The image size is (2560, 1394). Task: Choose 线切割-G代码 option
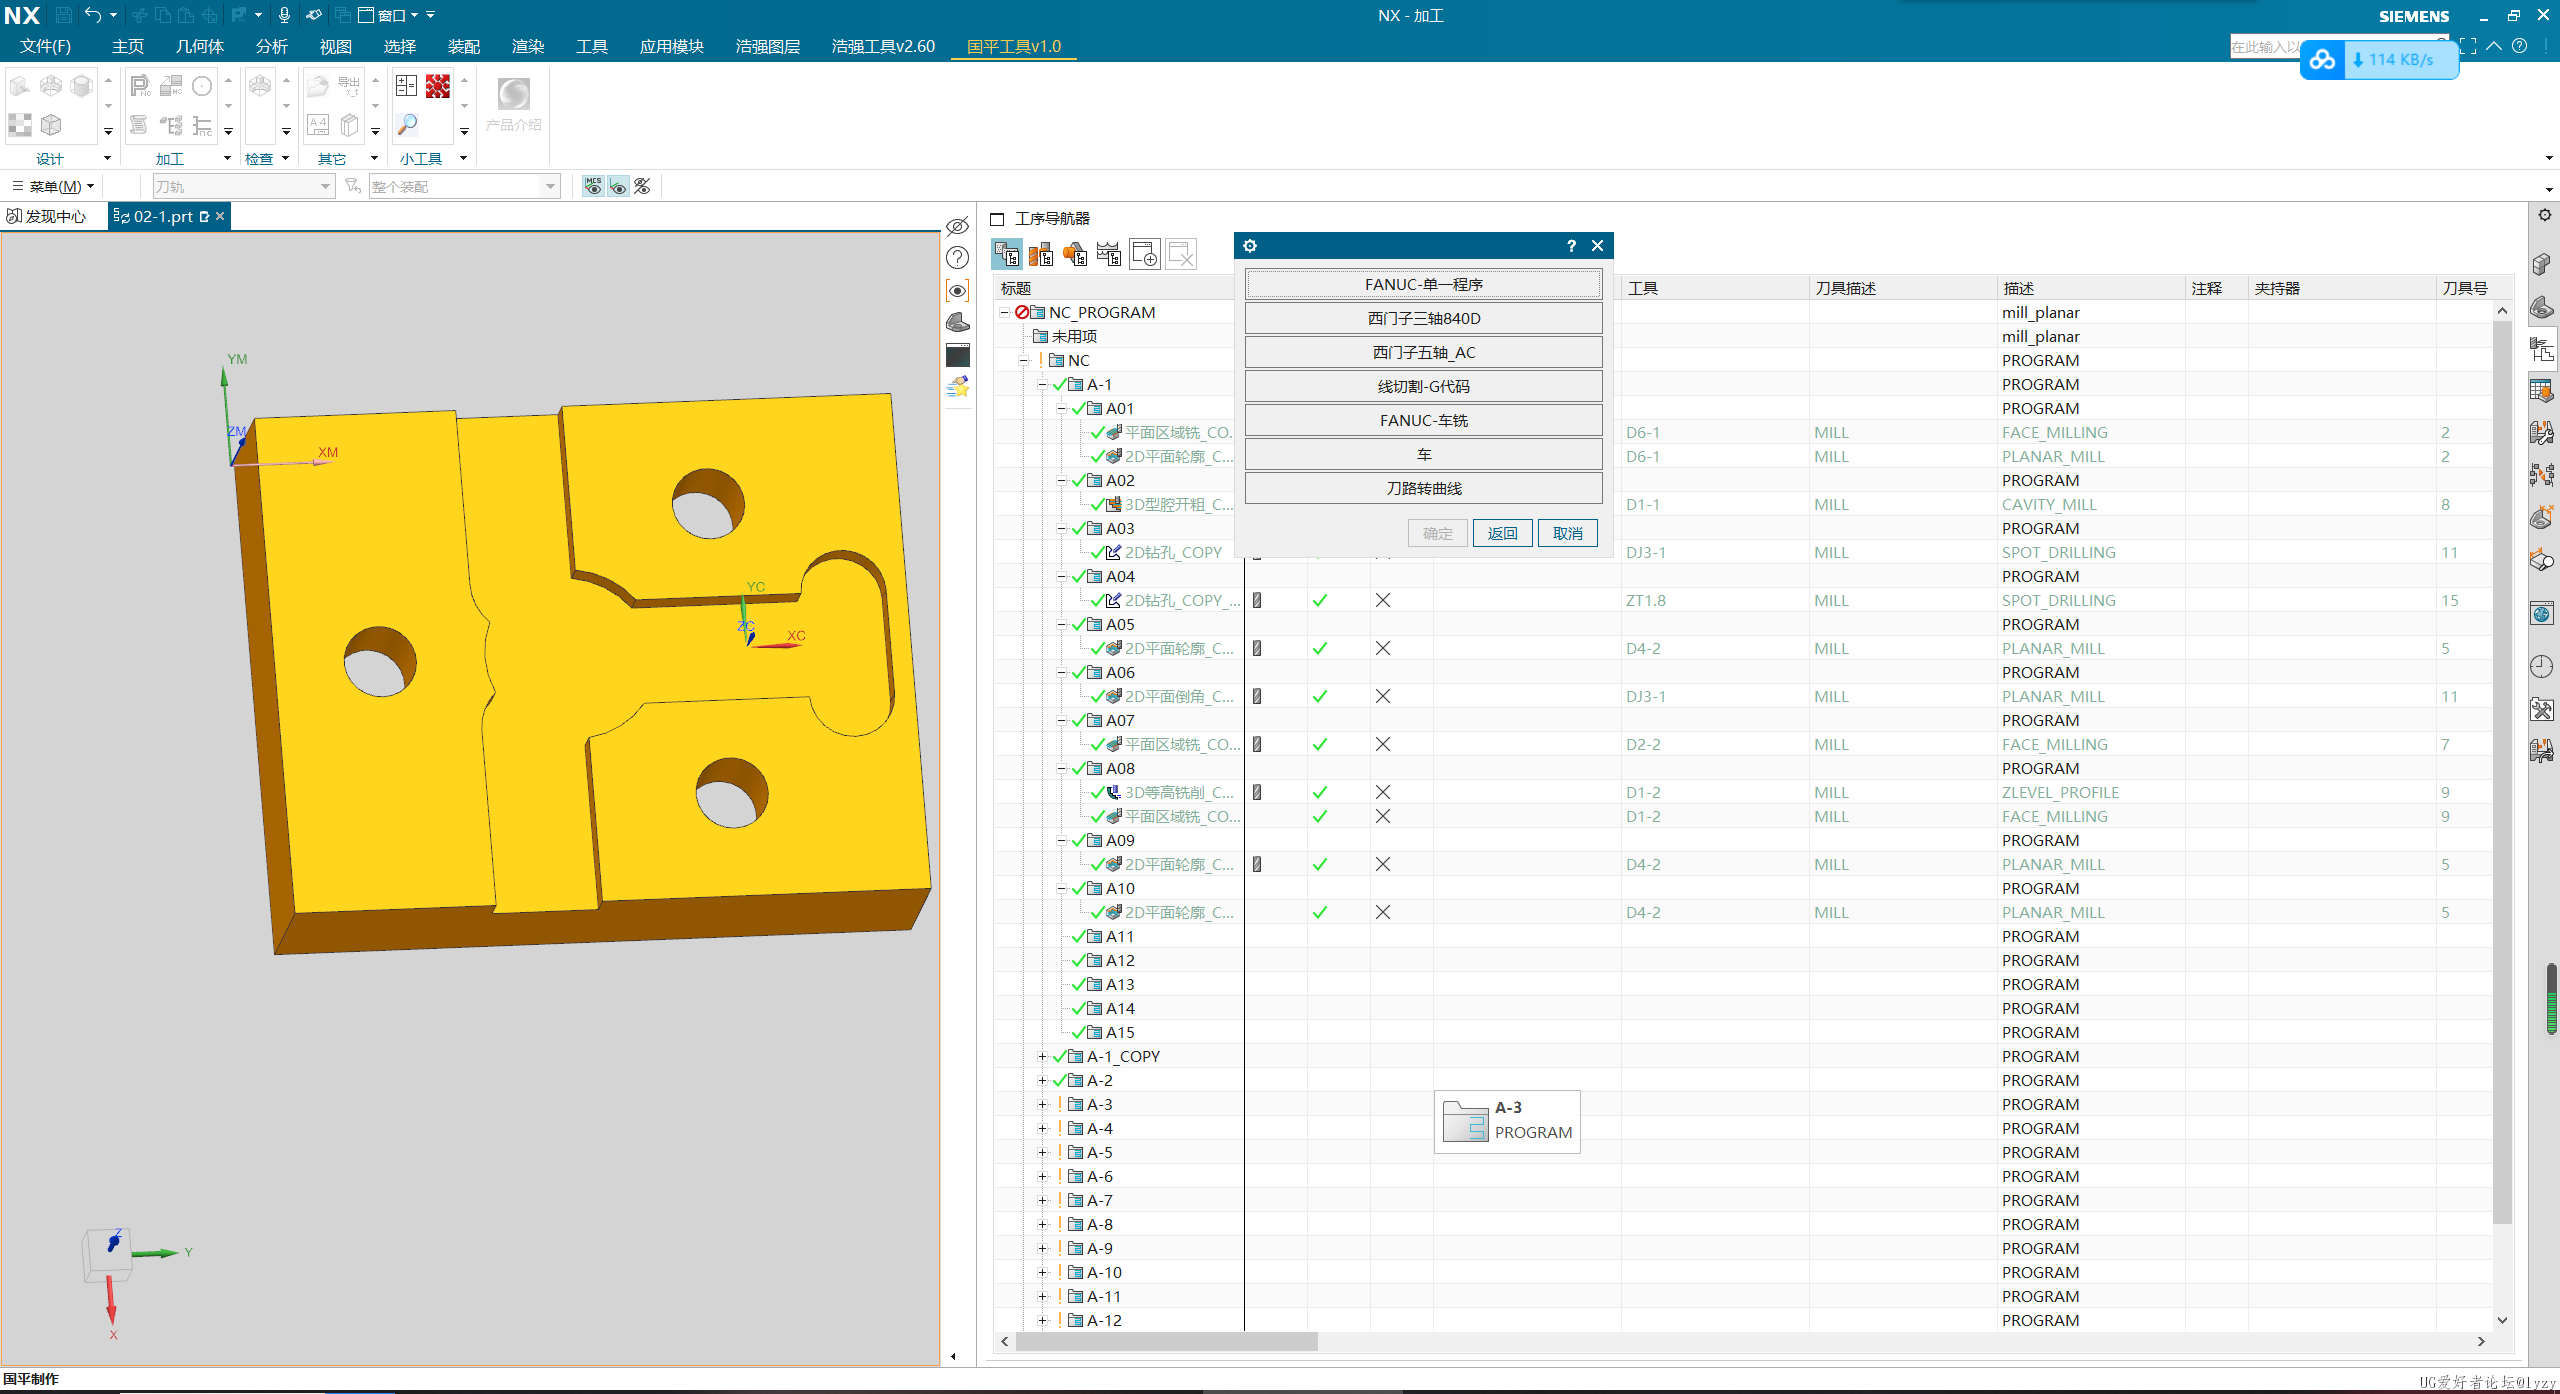coord(1424,387)
